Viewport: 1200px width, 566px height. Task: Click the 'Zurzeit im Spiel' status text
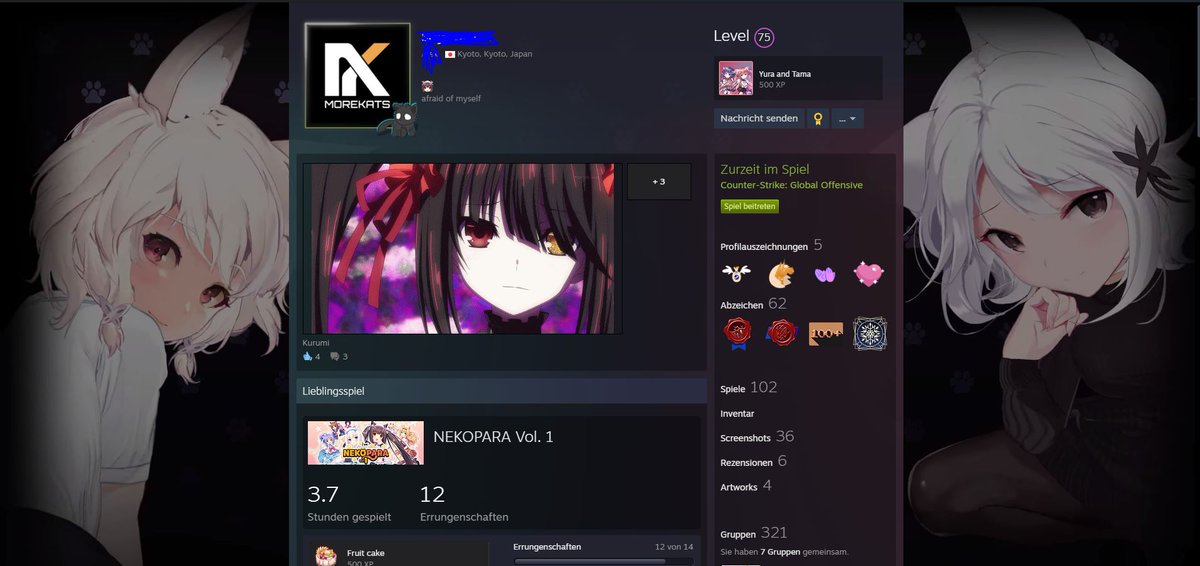pyautogui.click(x=765, y=170)
